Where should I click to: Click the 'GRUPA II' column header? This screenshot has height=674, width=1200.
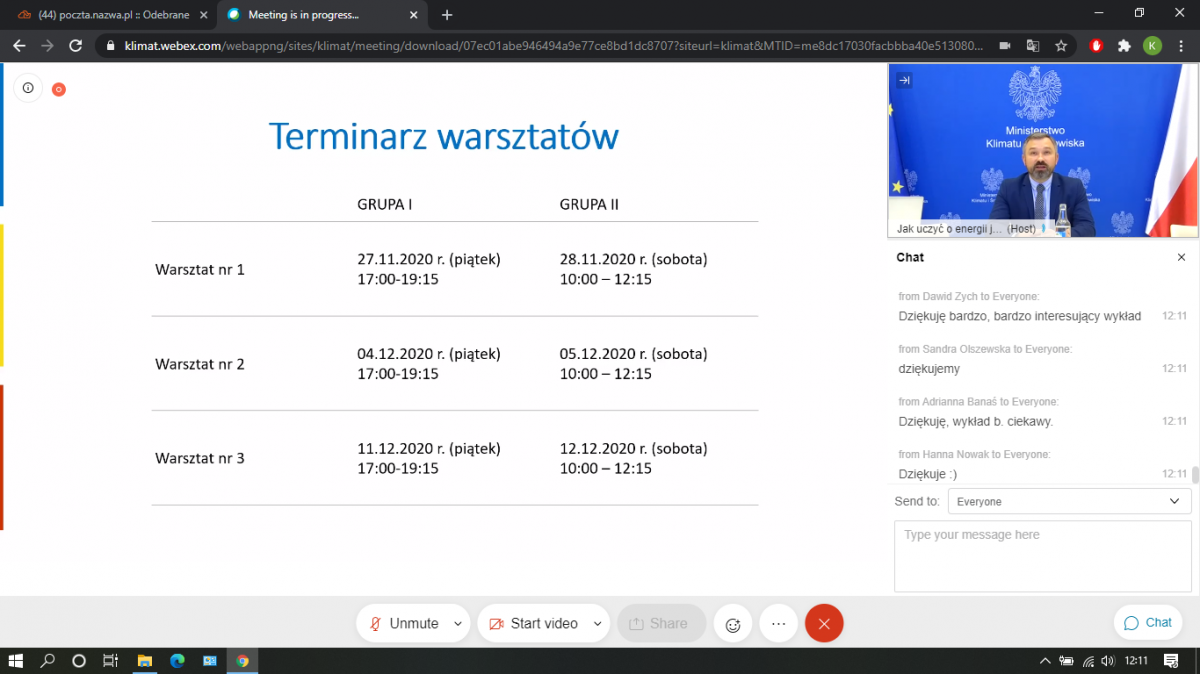coord(589,204)
